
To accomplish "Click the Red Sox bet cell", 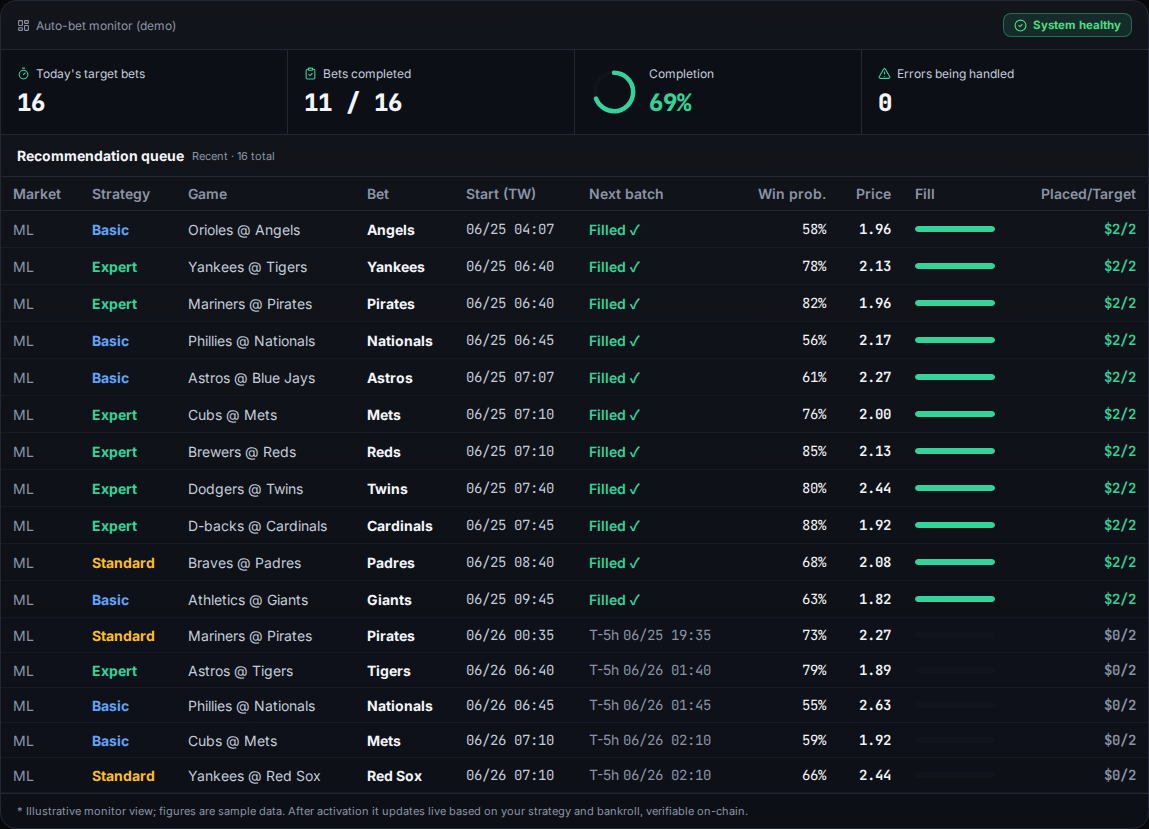I will coord(394,776).
